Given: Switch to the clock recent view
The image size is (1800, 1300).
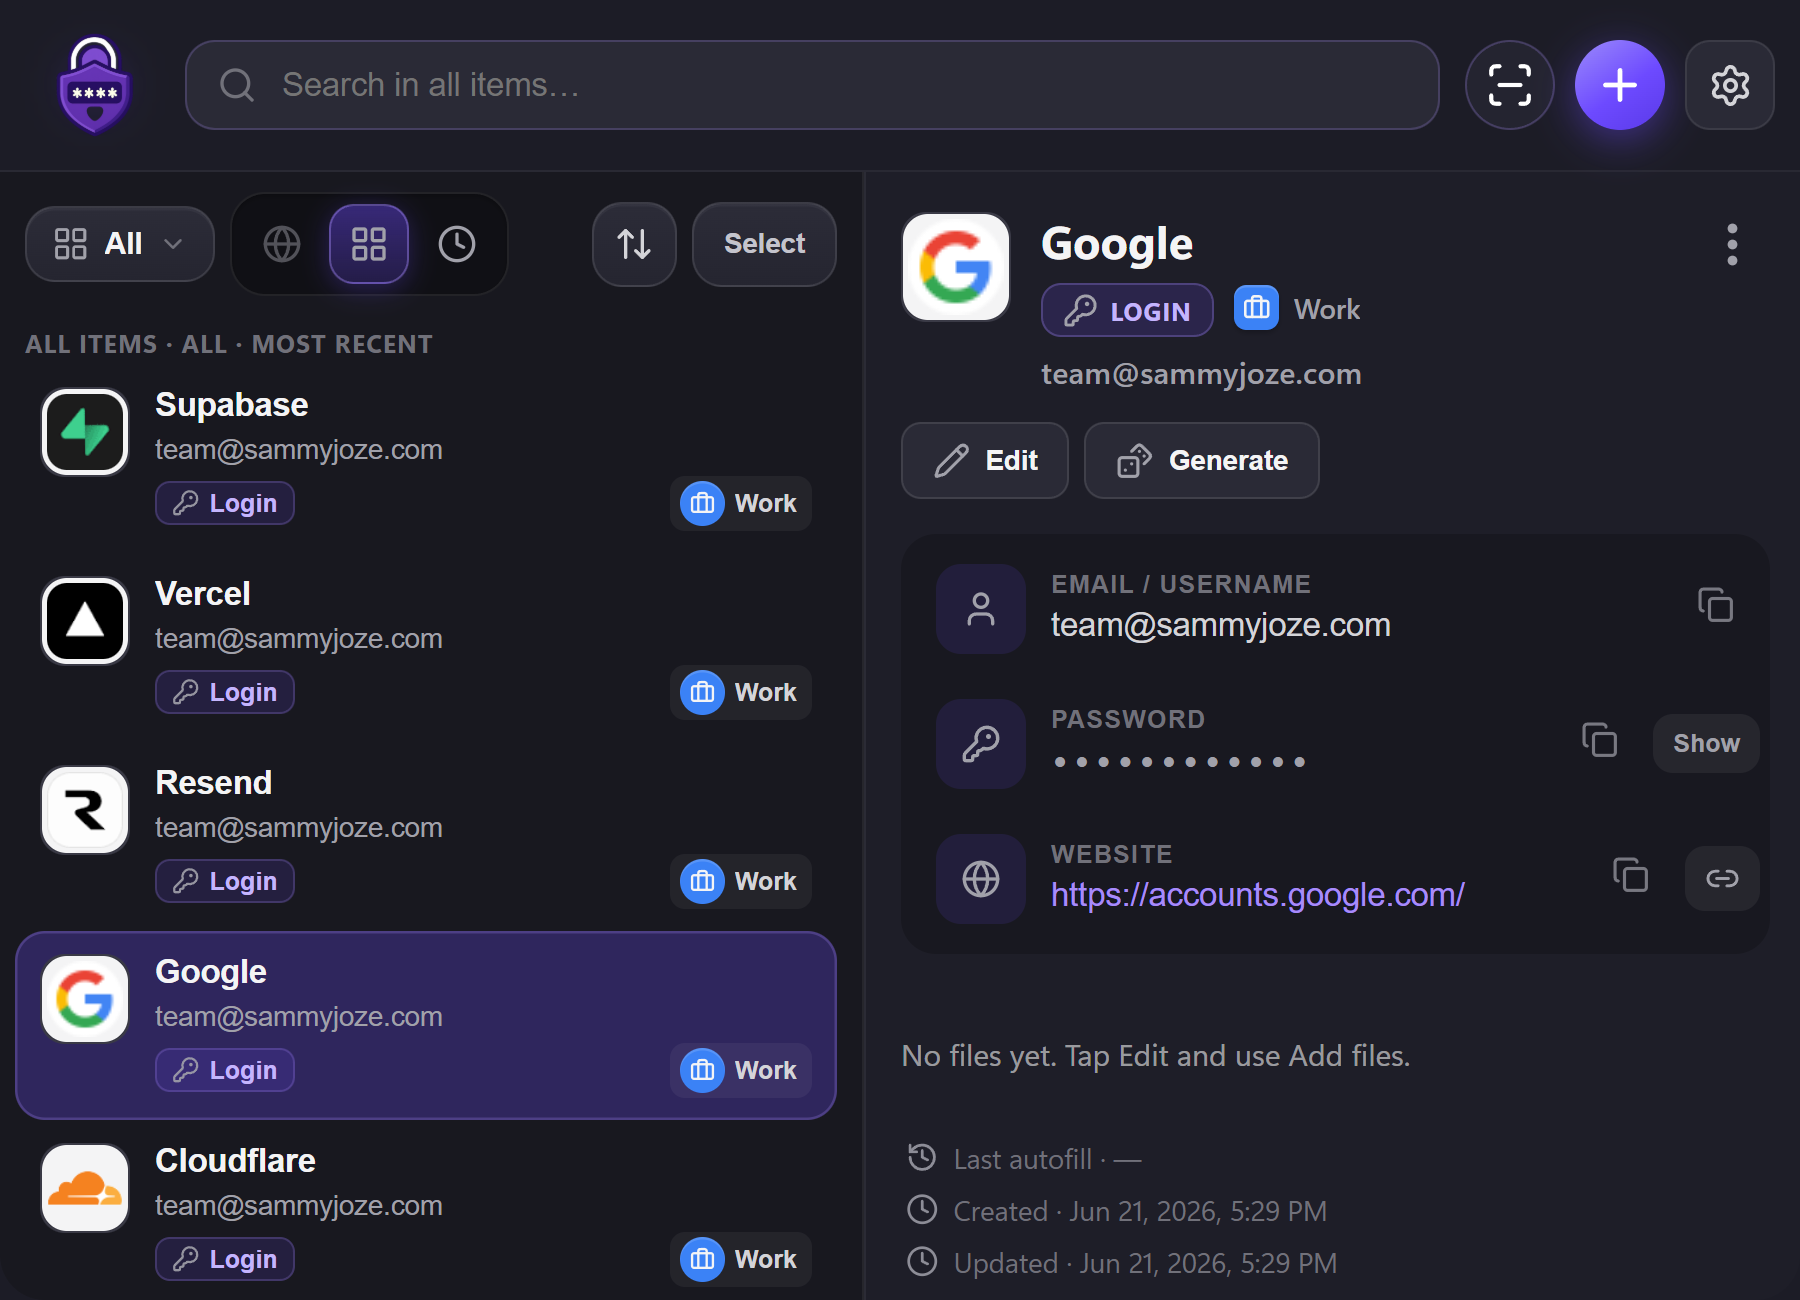Looking at the screenshot, I should click(457, 244).
